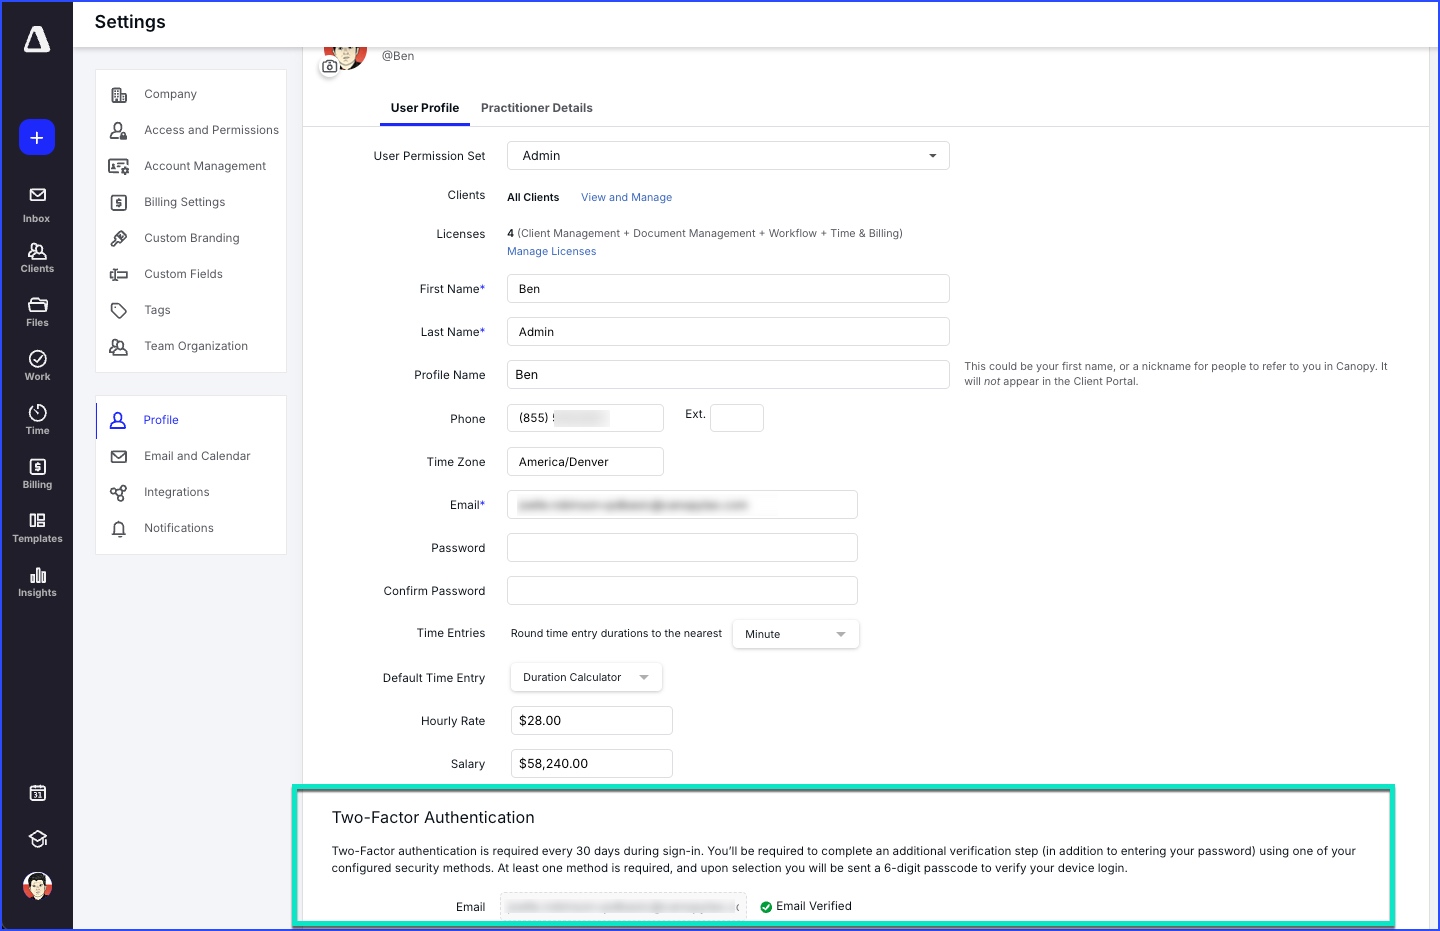Open Work in the left sidebar

pyautogui.click(x=37, y=366)
